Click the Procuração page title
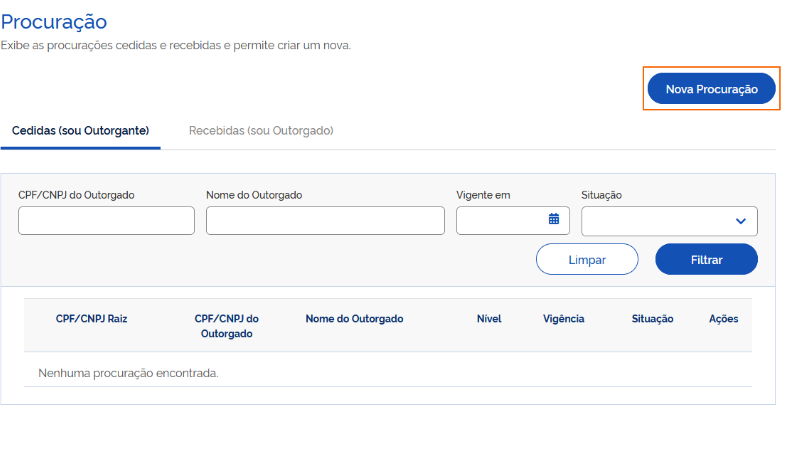The width and height of the screenshot is (787, 475). click(x=54, y=22)
